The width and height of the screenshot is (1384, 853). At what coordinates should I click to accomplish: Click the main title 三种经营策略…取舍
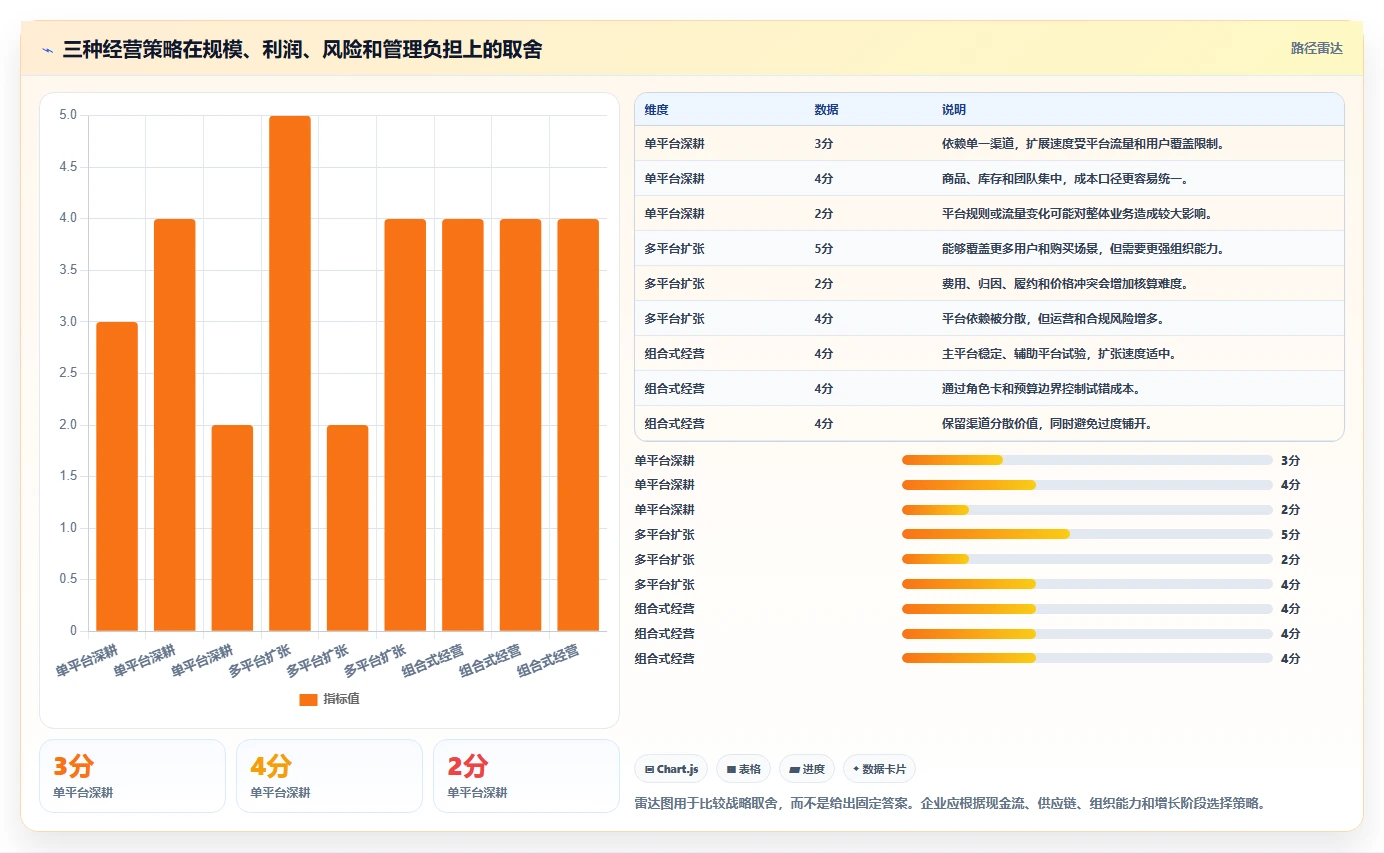click(302, 49)
